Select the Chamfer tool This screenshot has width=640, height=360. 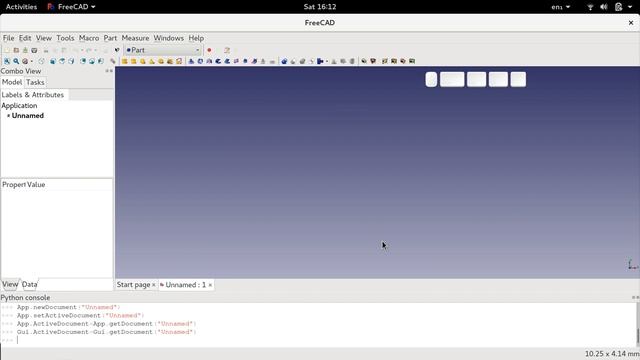coord(227,61)
